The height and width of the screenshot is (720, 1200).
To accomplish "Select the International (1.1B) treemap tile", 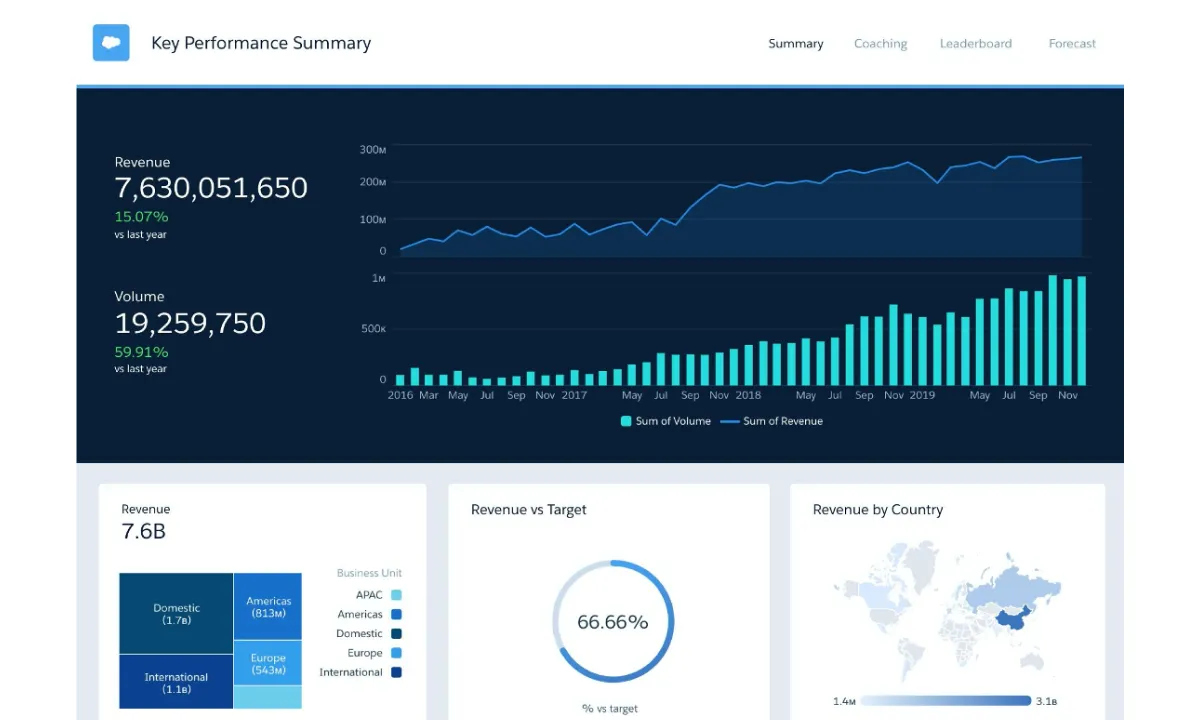I will pyautogui.click(x=176, y=682).
